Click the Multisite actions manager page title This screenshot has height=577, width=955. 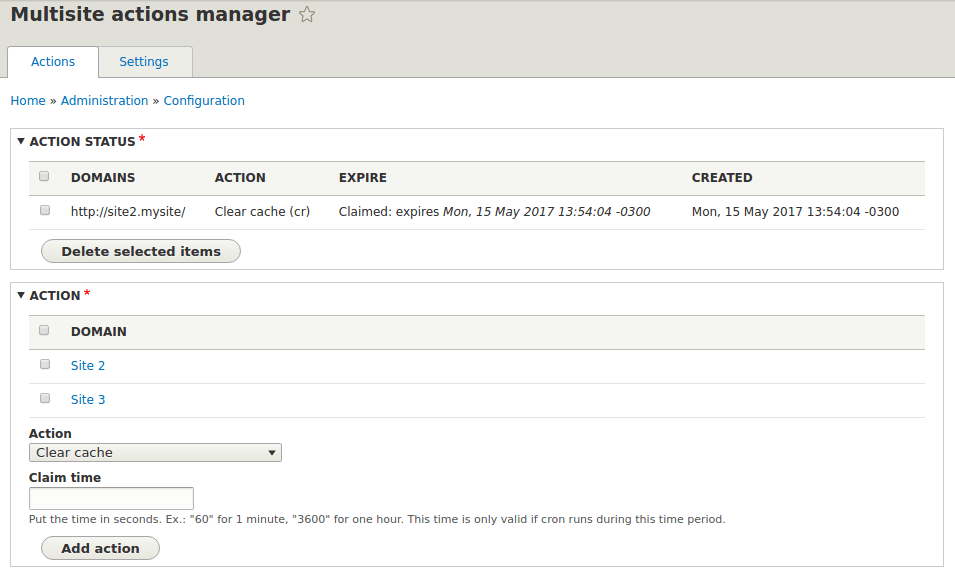pos(150,14)
